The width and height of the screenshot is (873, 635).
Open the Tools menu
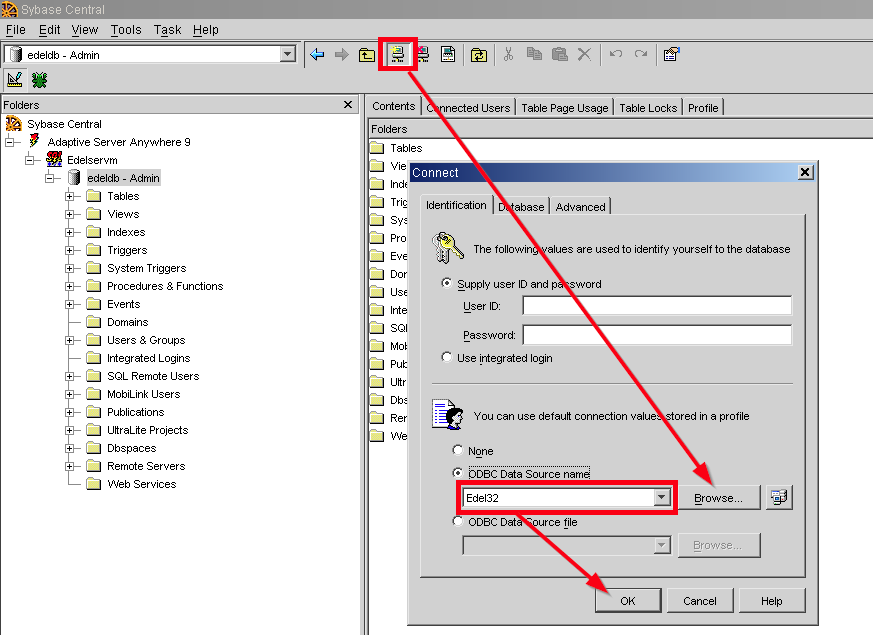126,30
